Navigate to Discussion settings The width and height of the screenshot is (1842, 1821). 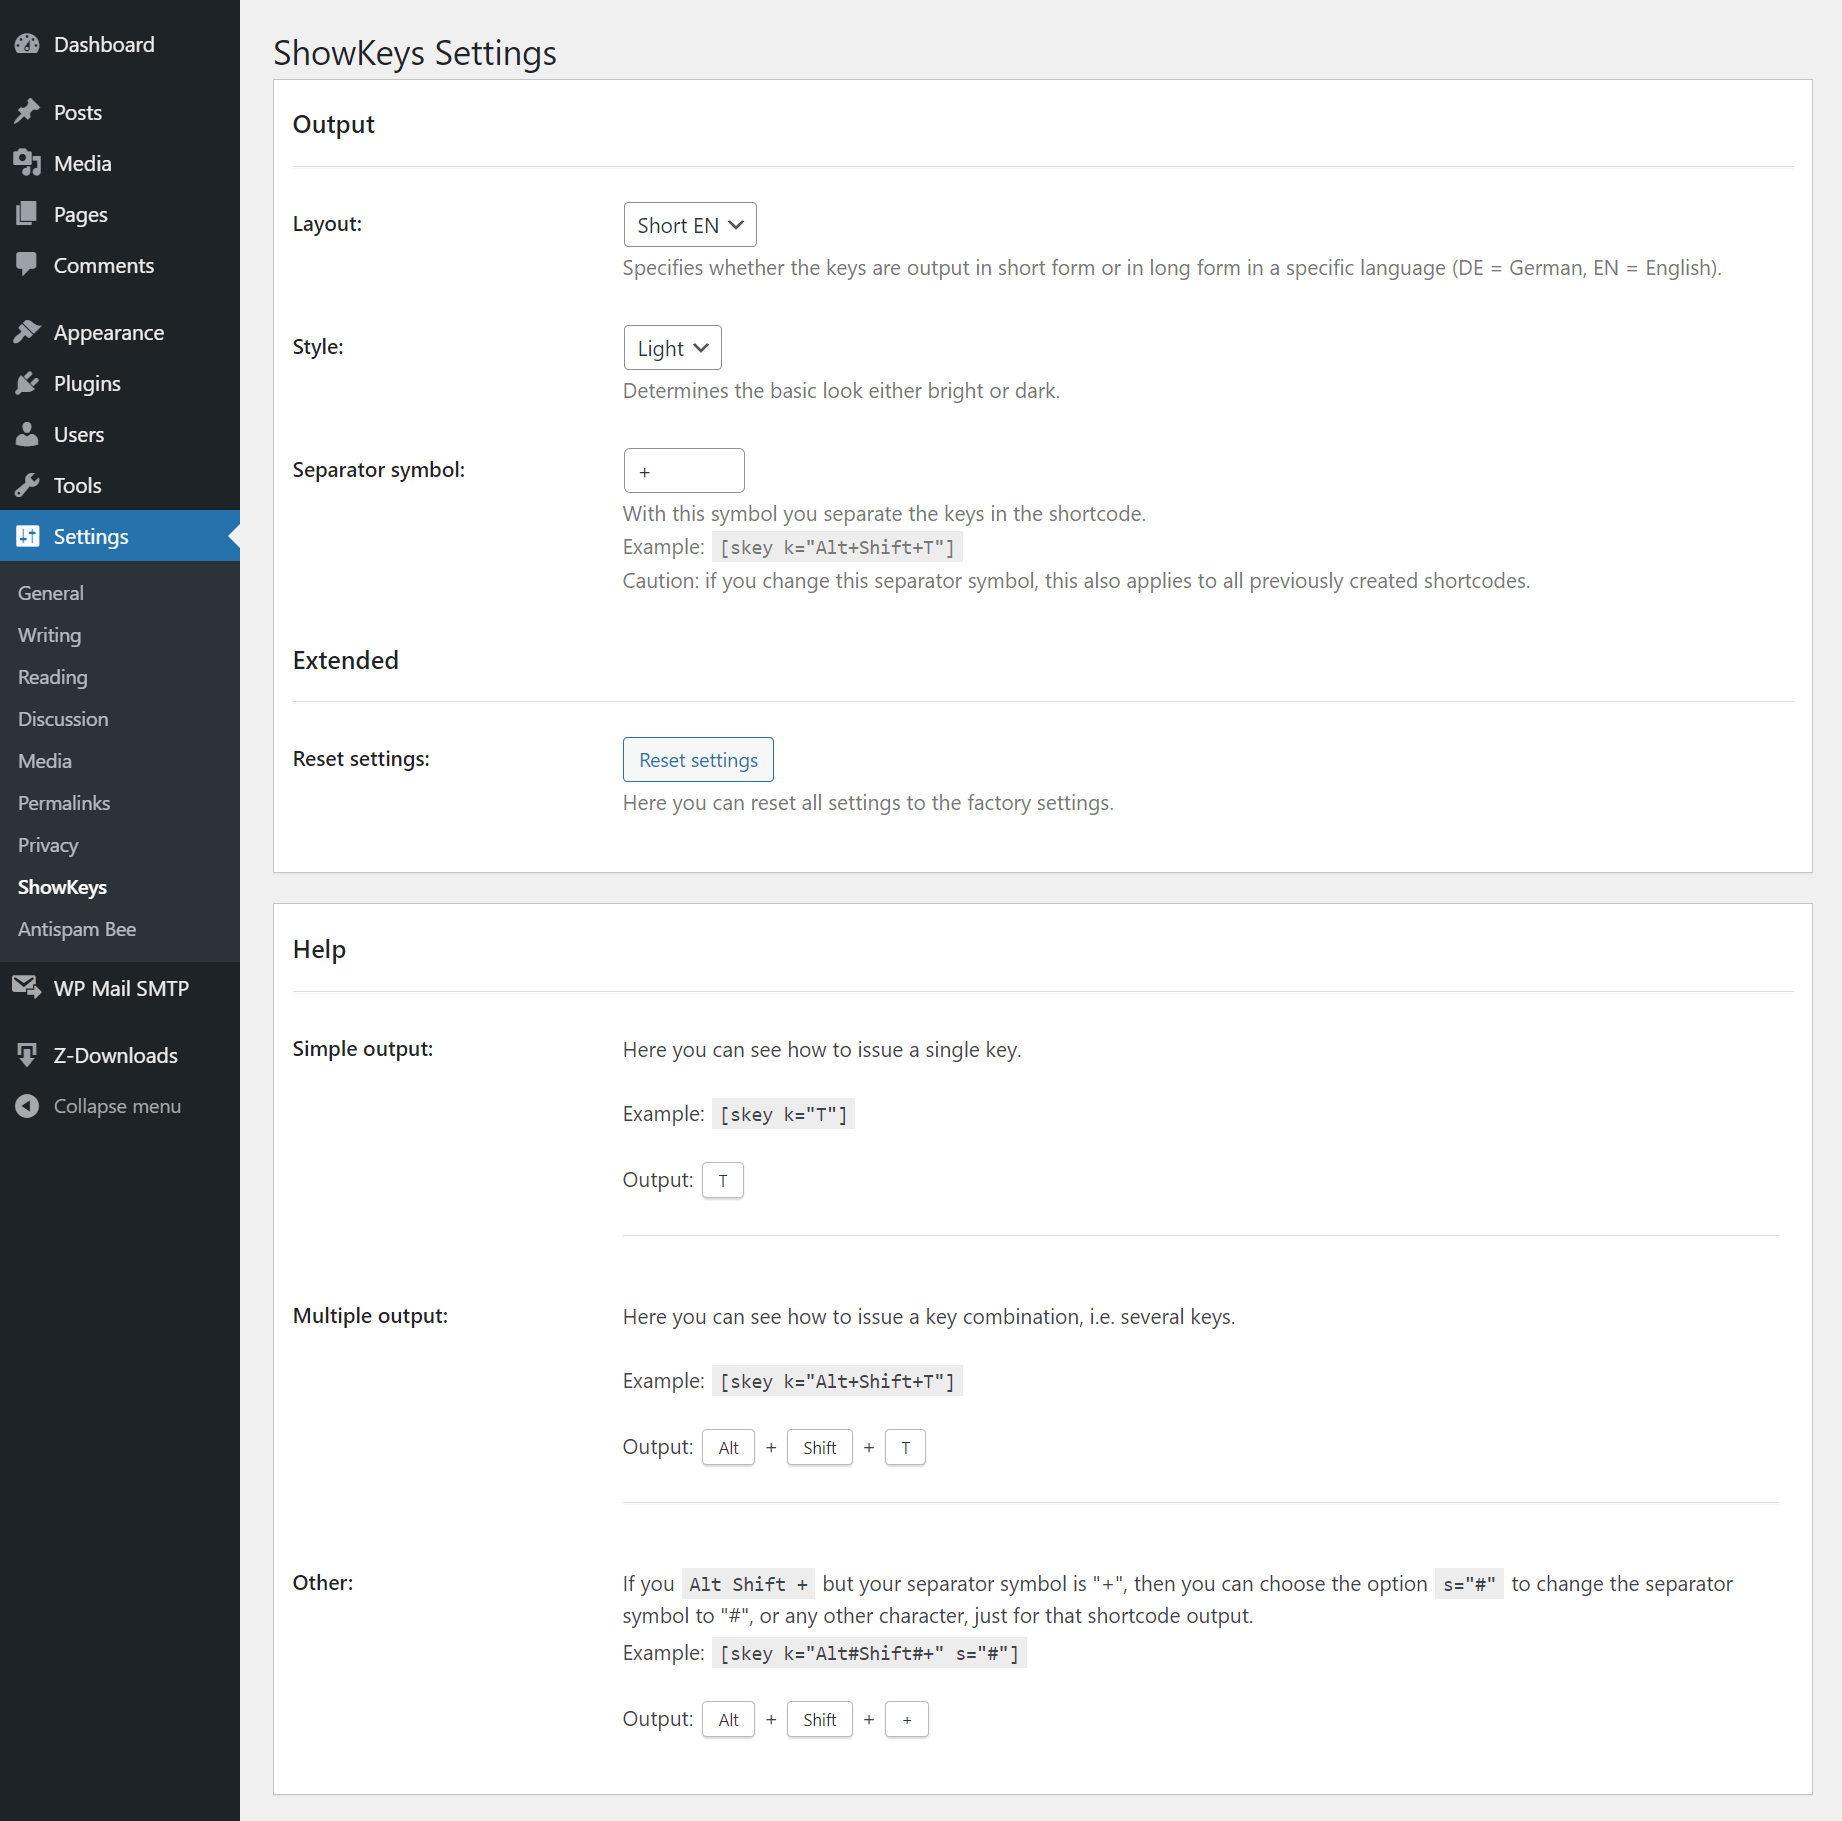(x=63, y=719)
